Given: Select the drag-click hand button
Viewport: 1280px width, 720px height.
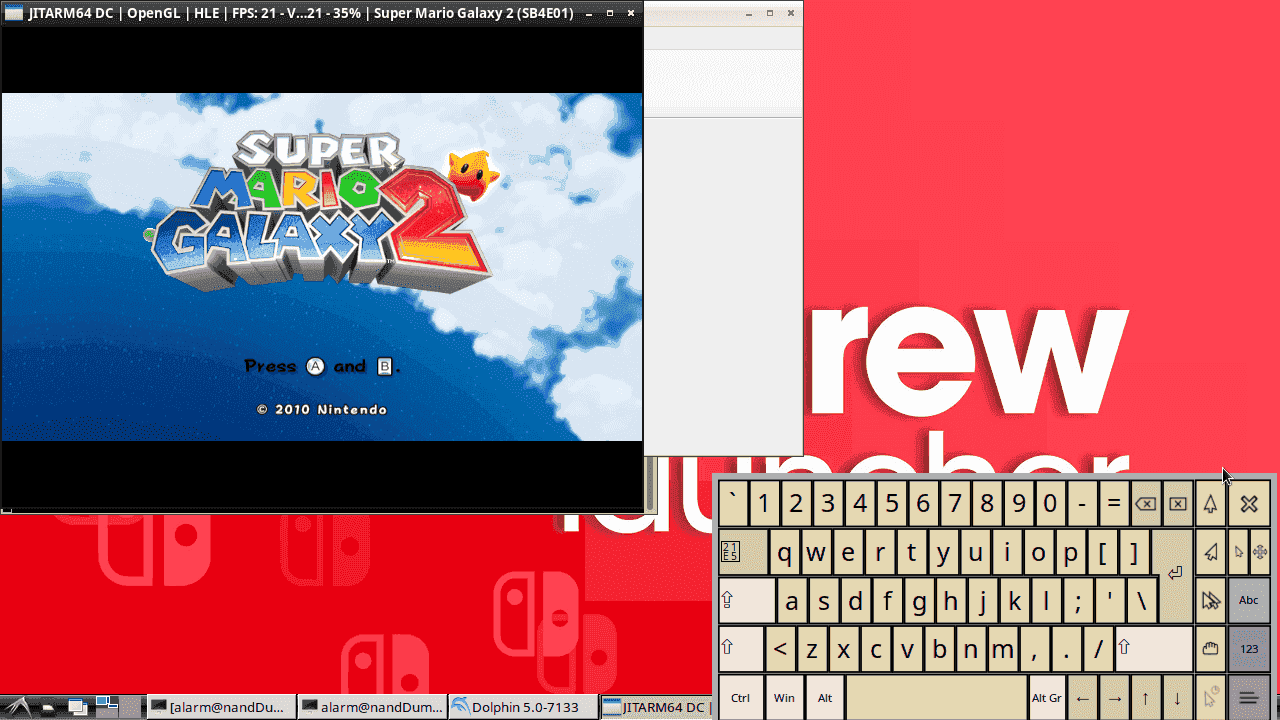Looking at the screenshot, I should pyautogui.click(x=1211, y=648).
